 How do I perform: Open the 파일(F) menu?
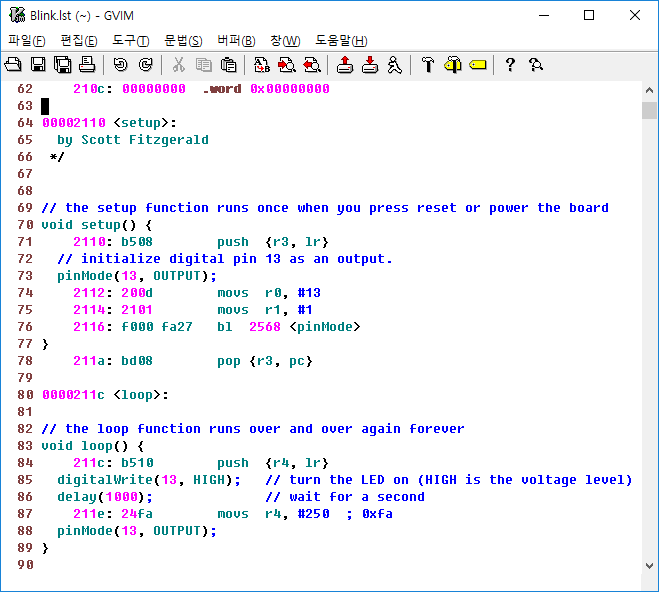27,41
